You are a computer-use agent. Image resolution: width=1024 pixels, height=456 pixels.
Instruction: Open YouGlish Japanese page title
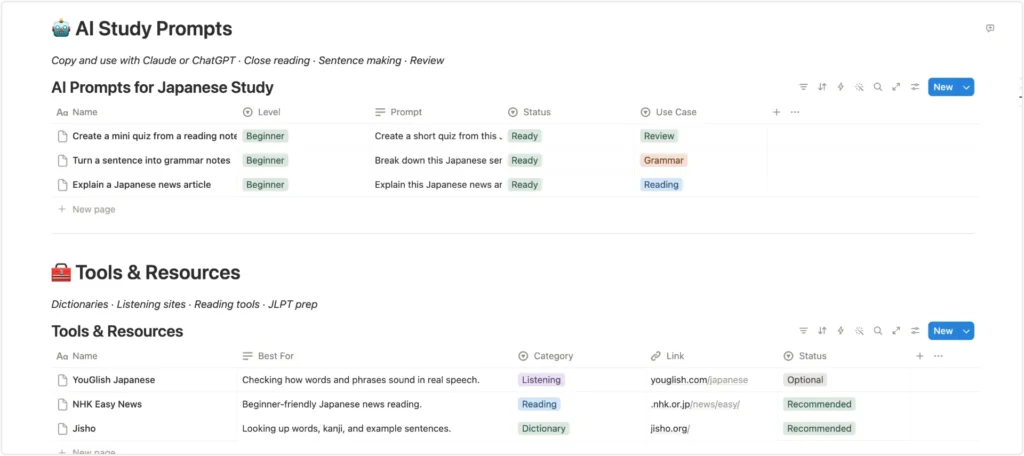point(114,380)
